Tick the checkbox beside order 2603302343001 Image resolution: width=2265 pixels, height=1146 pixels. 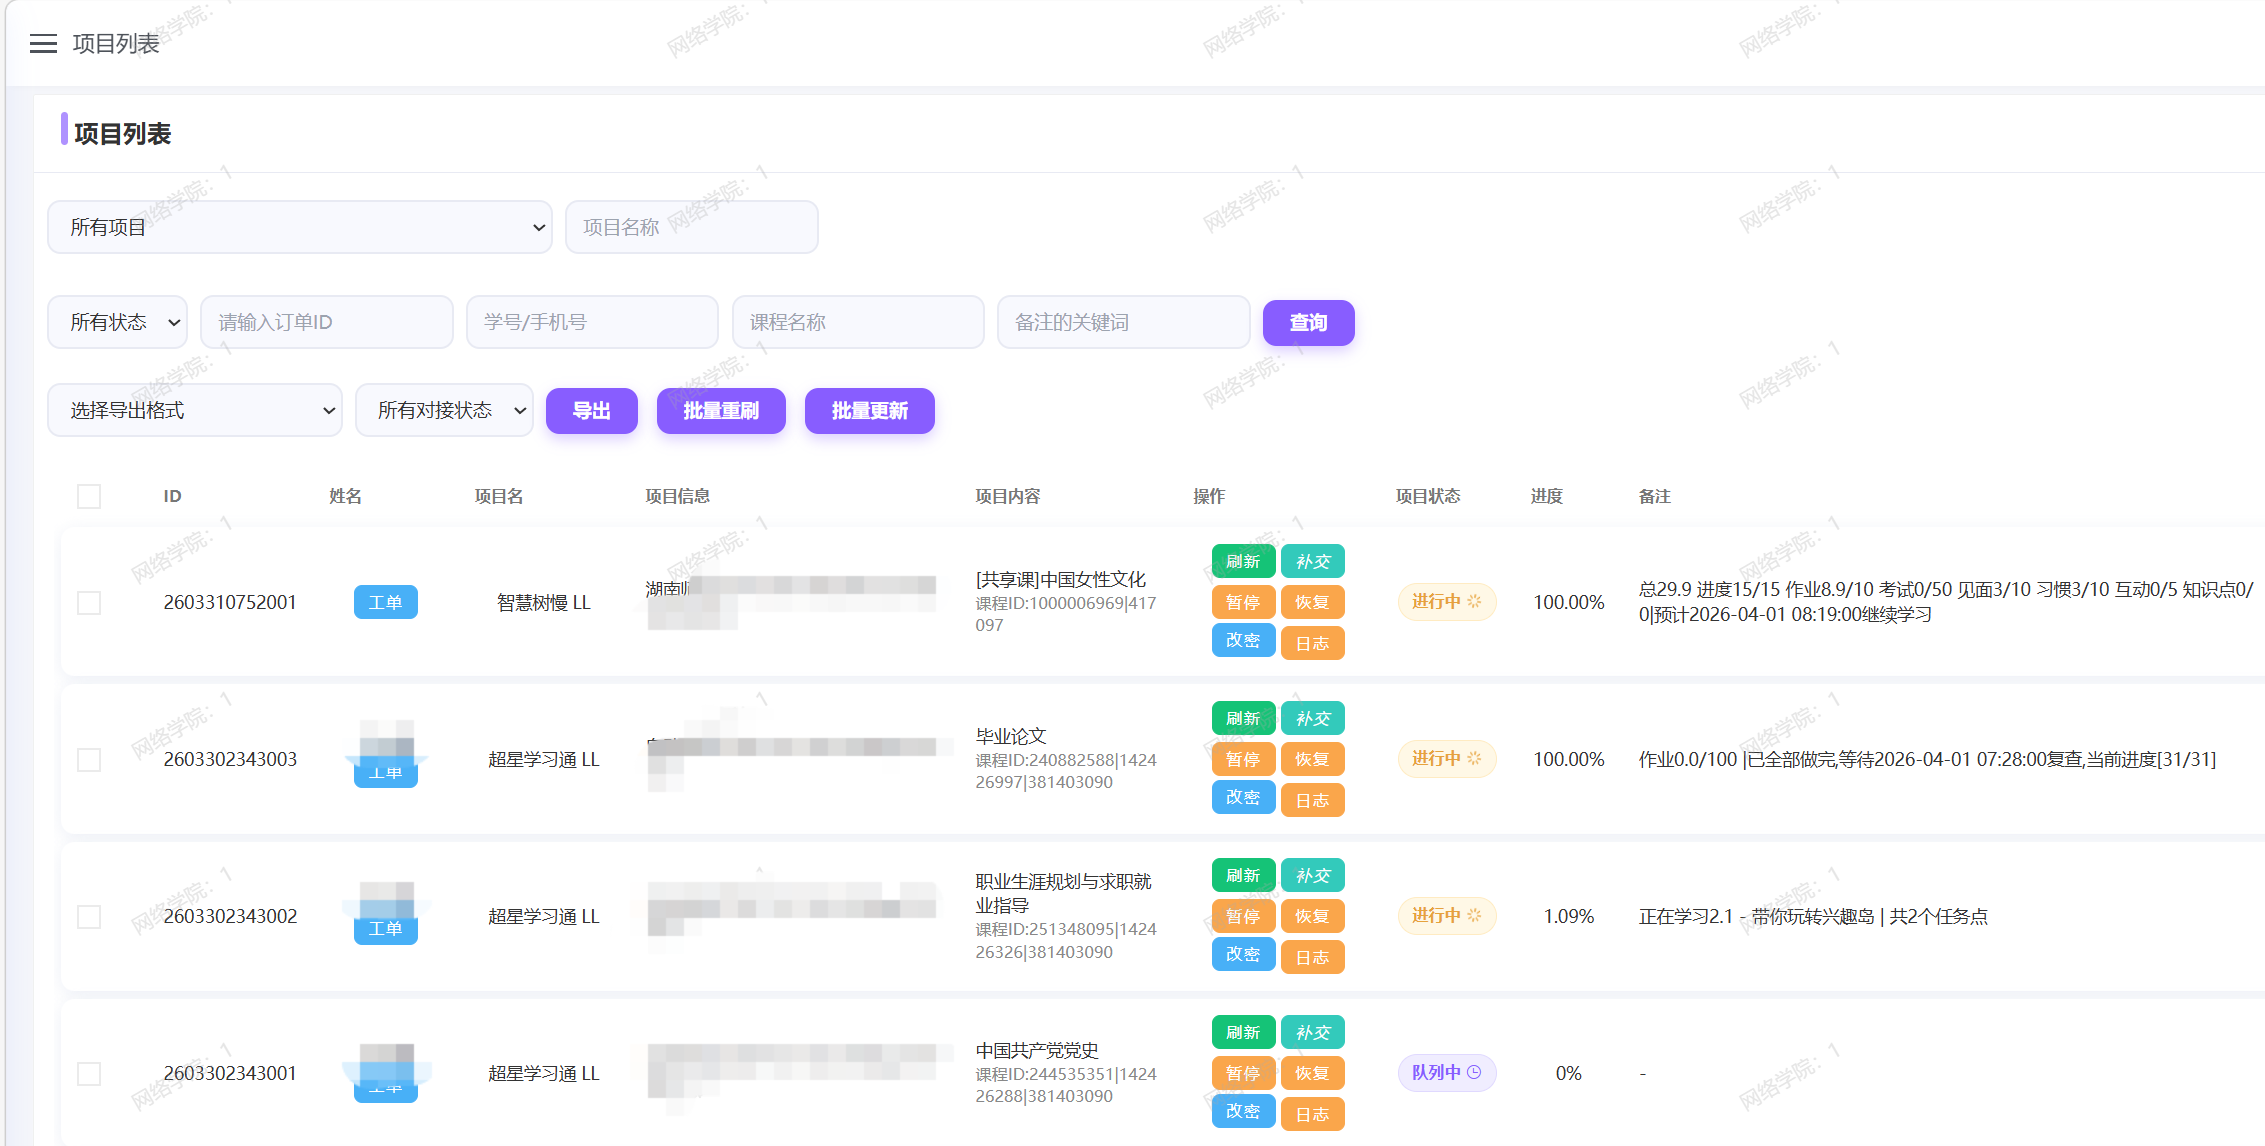(x=89, y=1073)
